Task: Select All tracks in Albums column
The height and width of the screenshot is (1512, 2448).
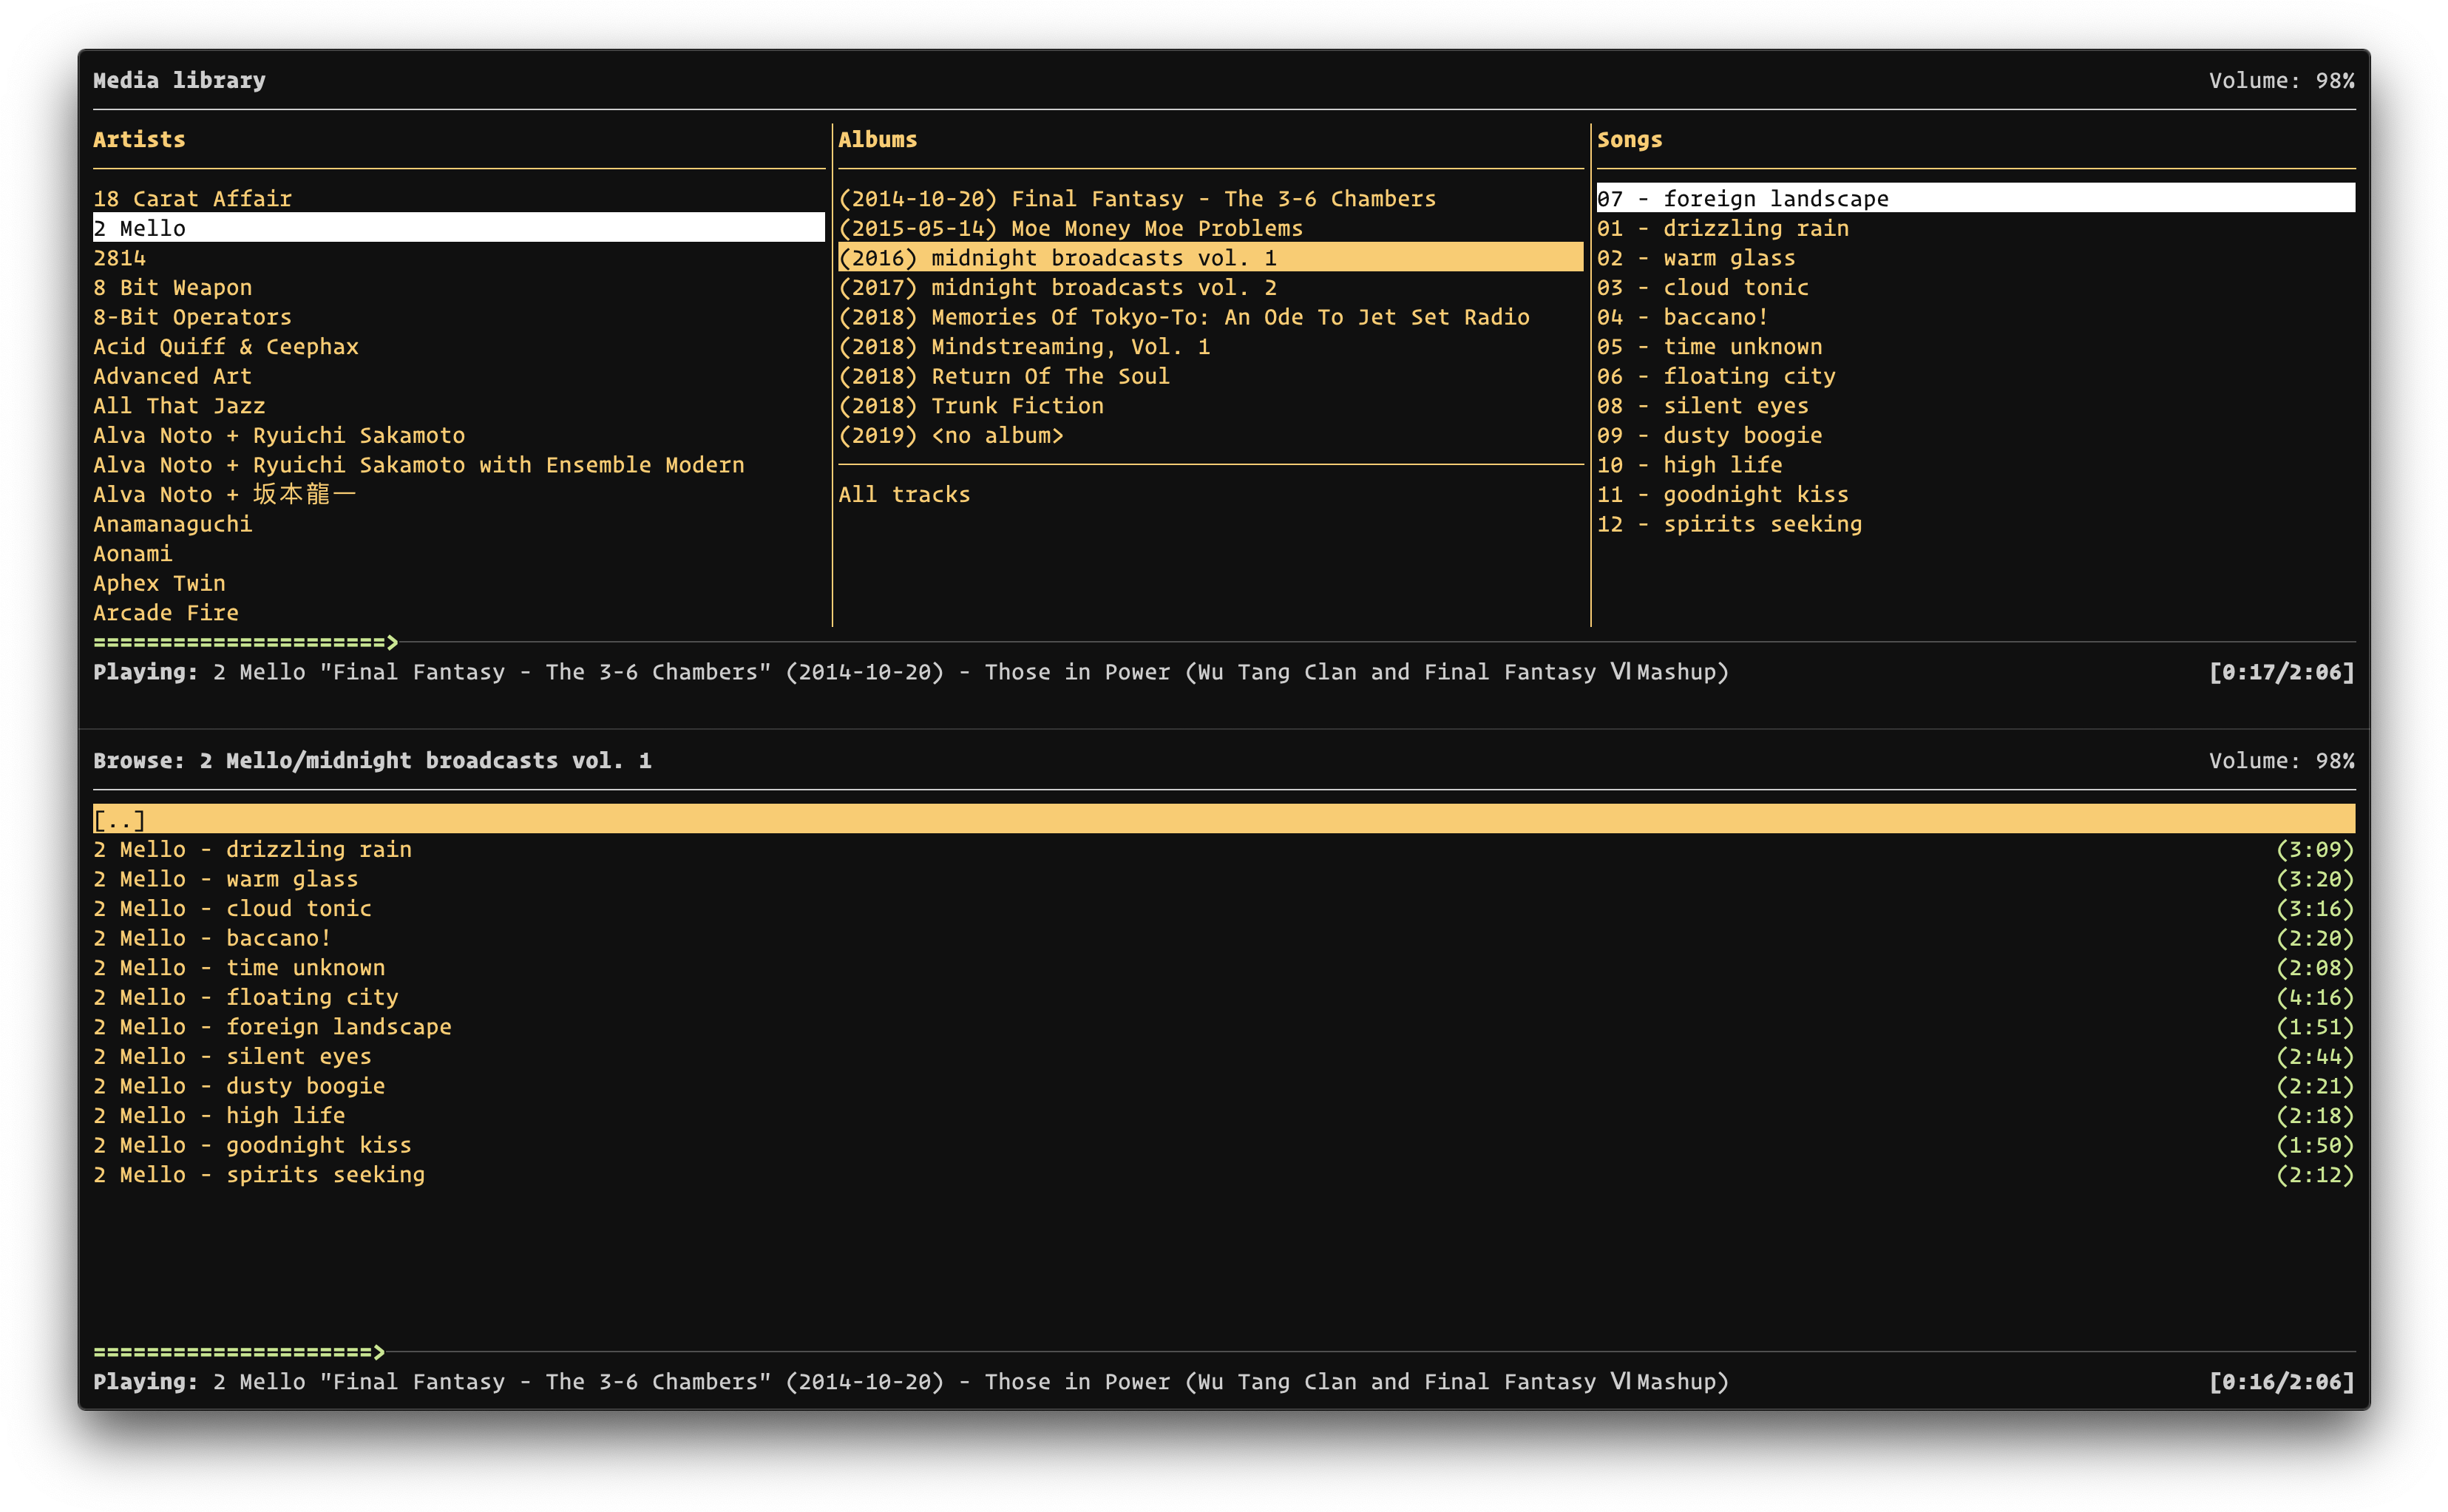Action: click(x=905, y=494)
